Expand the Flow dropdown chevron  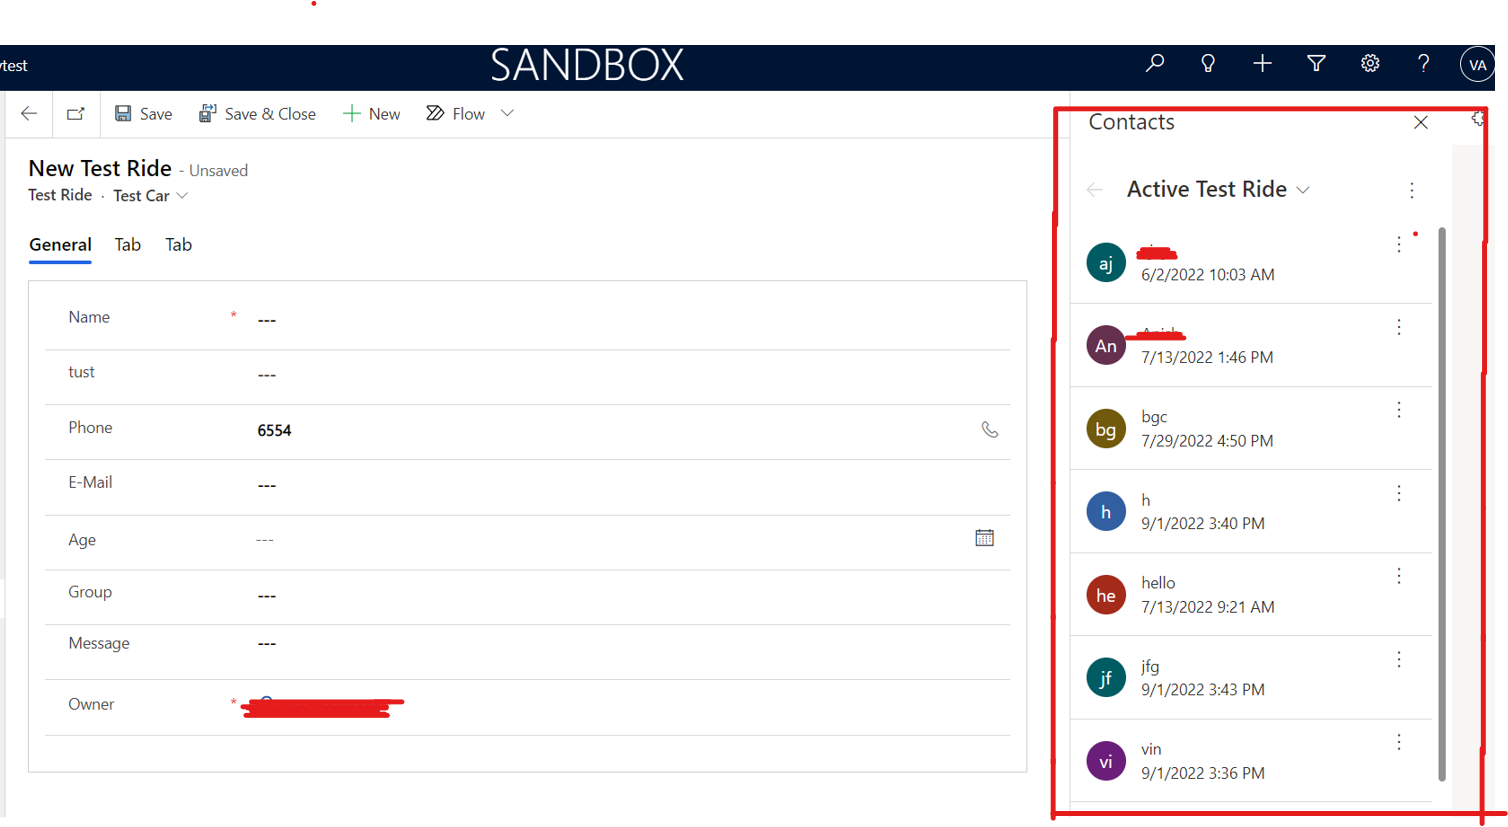click(x=507, y=114)
